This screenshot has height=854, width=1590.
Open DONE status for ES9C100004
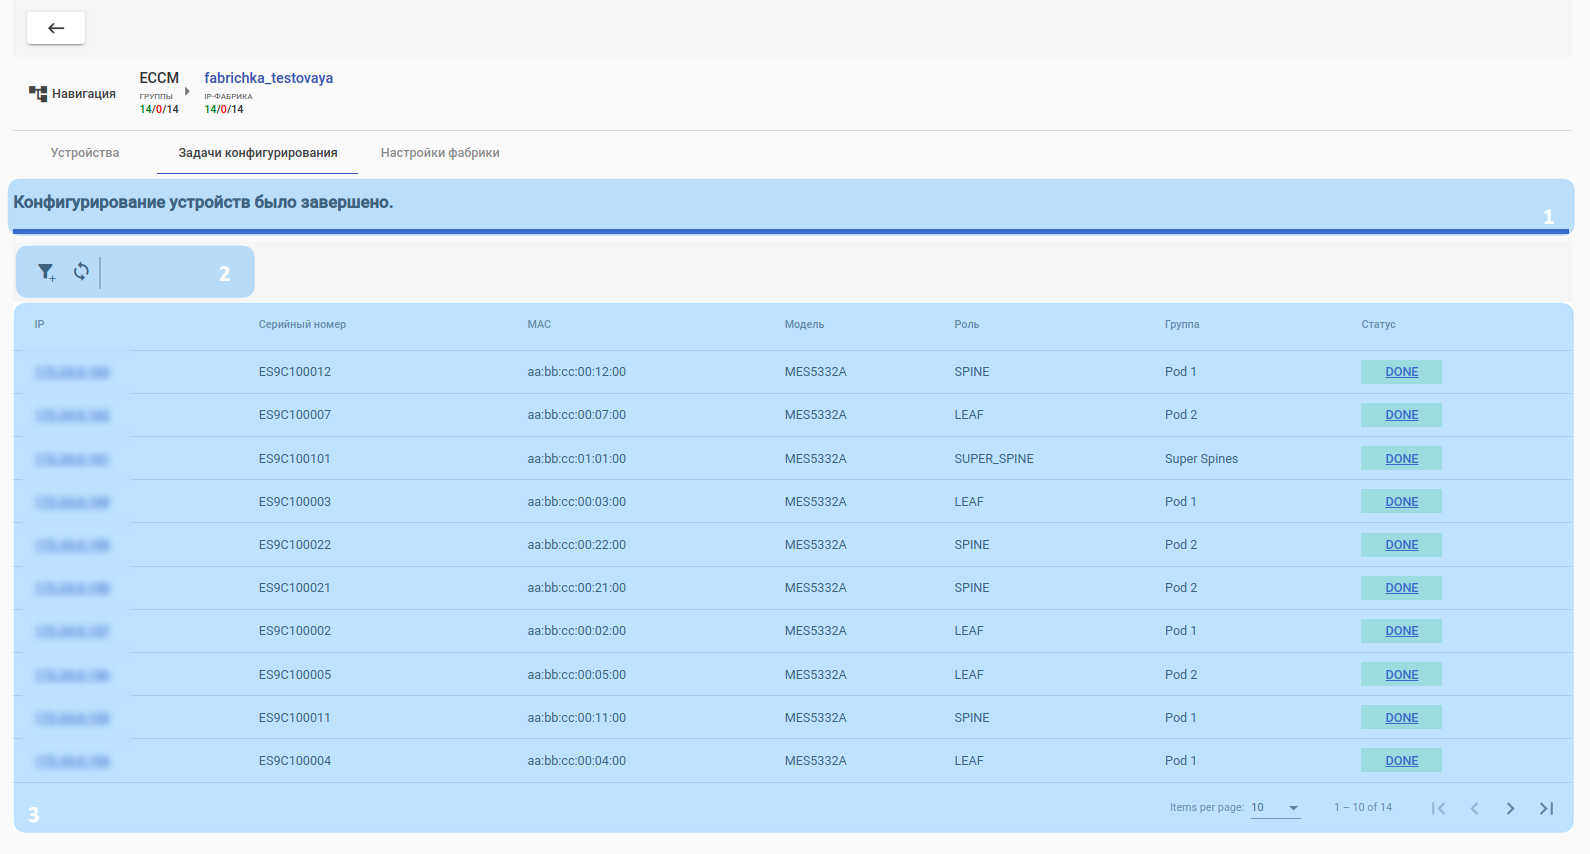1401,761
